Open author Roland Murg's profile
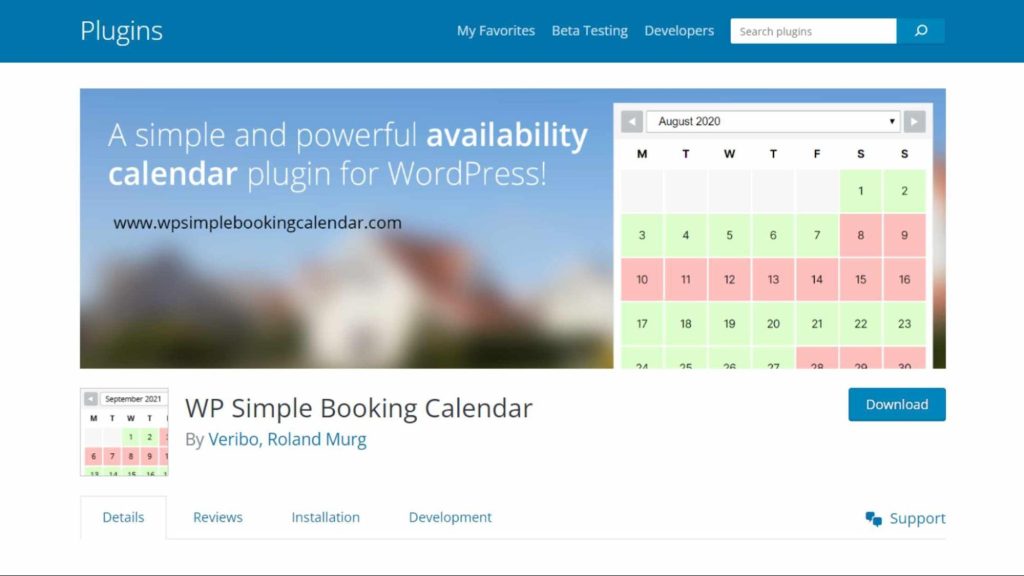The image size is (1024, 576). (317, 440)
